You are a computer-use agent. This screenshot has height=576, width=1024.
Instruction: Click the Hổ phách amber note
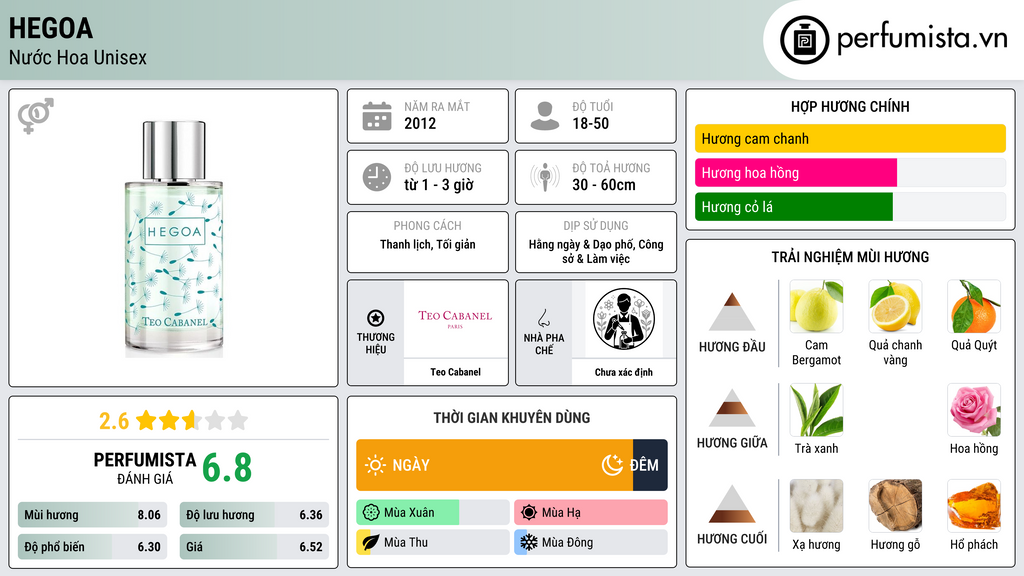(x=974, y=506)
